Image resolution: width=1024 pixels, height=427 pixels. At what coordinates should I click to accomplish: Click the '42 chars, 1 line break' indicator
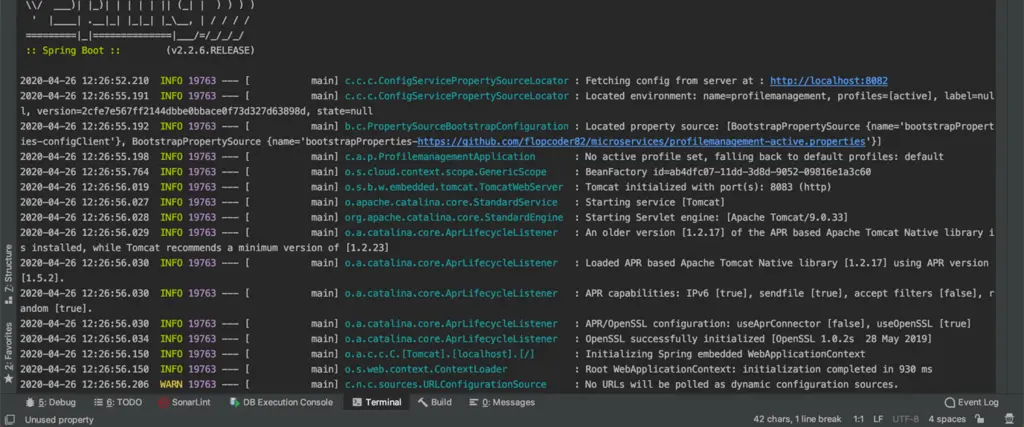pos(799,419)
